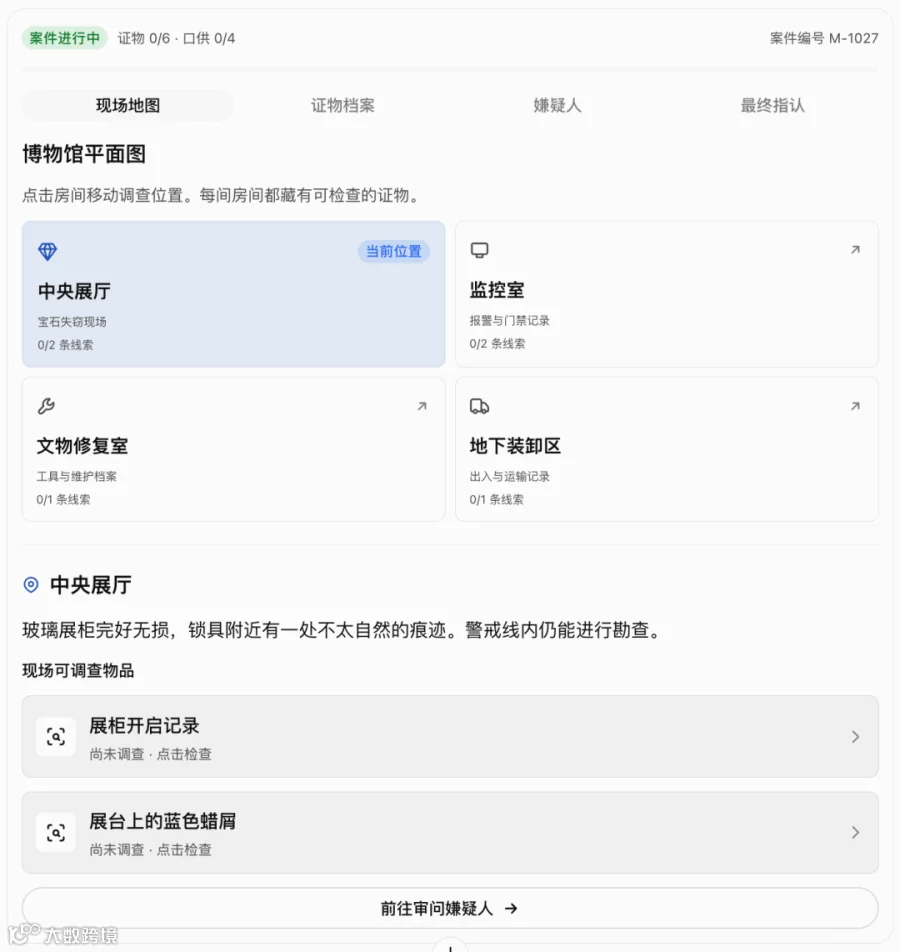
Task: Inspect the 展台上的蓝色蜡屑 item title
Action: 163,821
